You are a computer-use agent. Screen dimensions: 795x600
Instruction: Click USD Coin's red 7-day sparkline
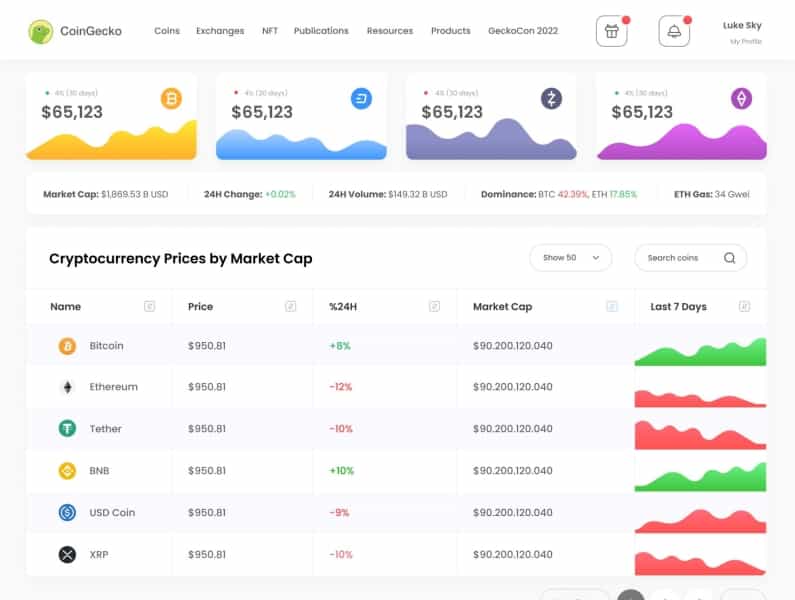[700, 522]
